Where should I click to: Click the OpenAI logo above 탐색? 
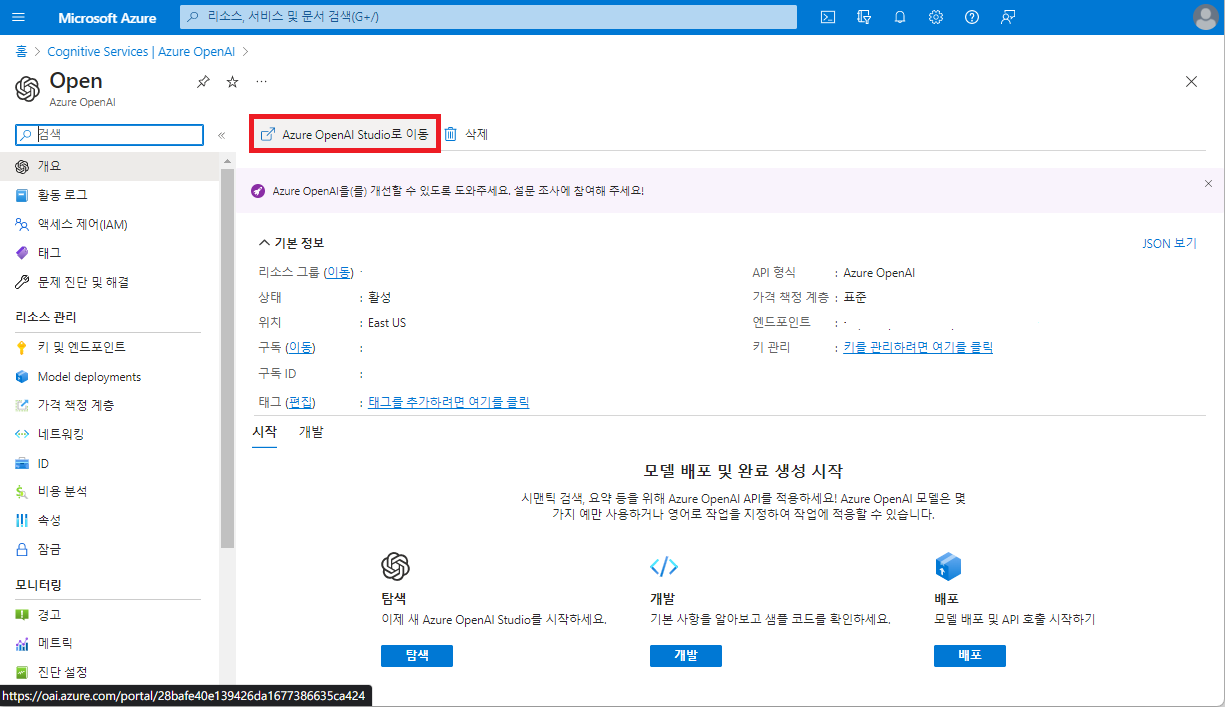[396, 567]
